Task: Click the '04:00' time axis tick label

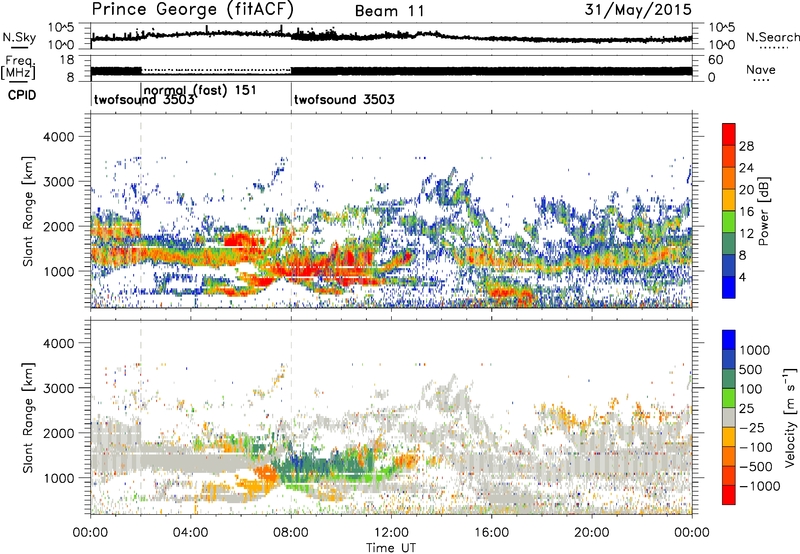Action: (x=191, y=533)
